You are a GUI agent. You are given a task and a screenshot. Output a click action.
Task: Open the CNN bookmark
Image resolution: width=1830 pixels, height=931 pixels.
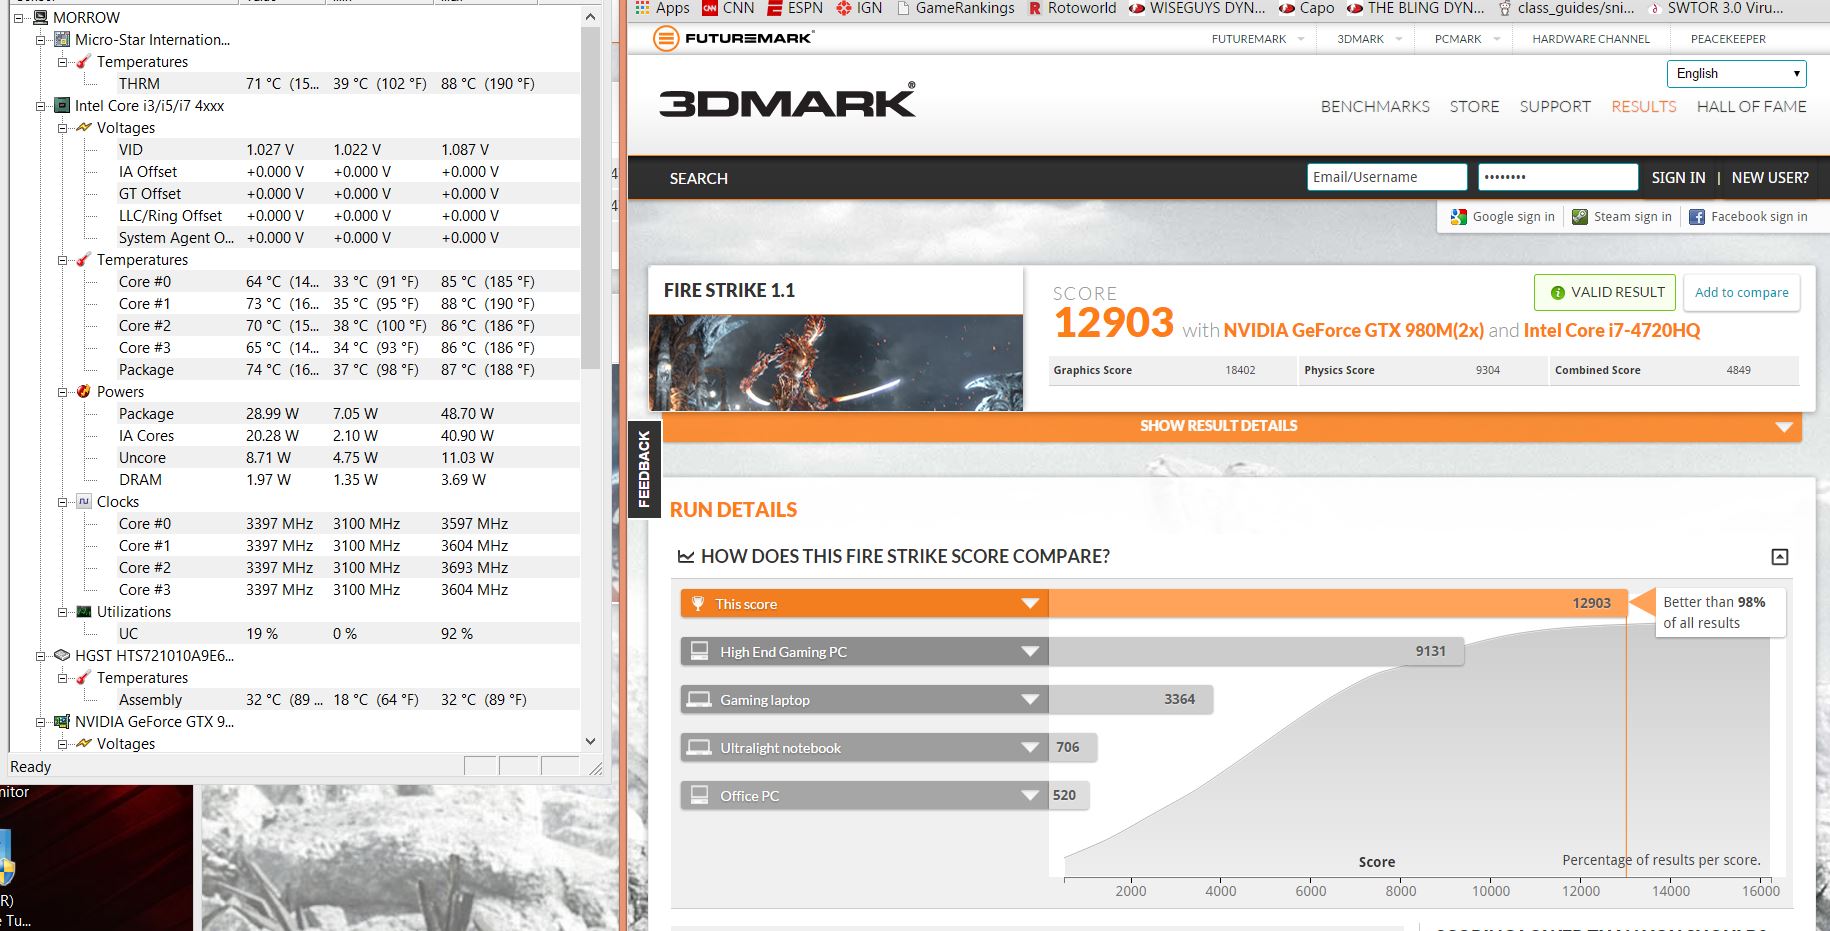point(728,8)
